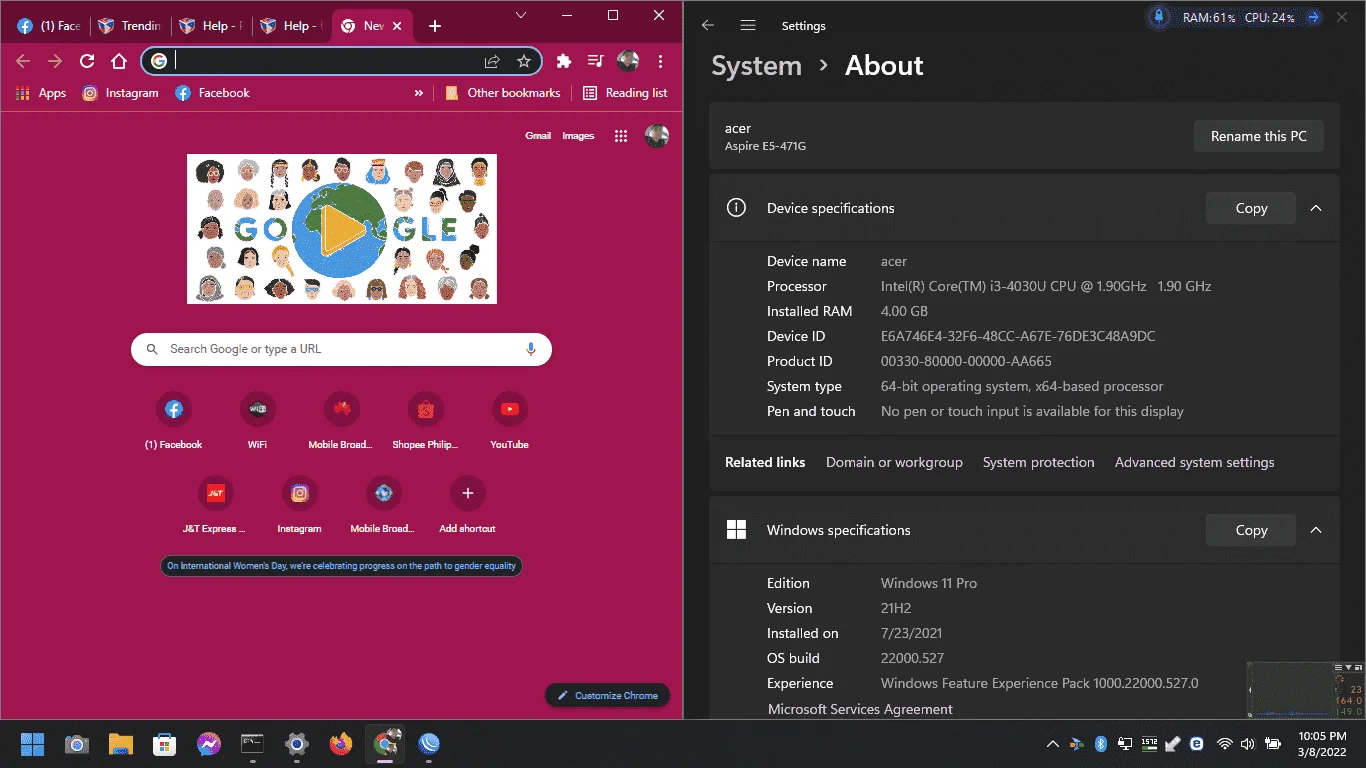
Task: Click the Add shortcut tile
Action: pyautogui.click(x=468, y=504)
